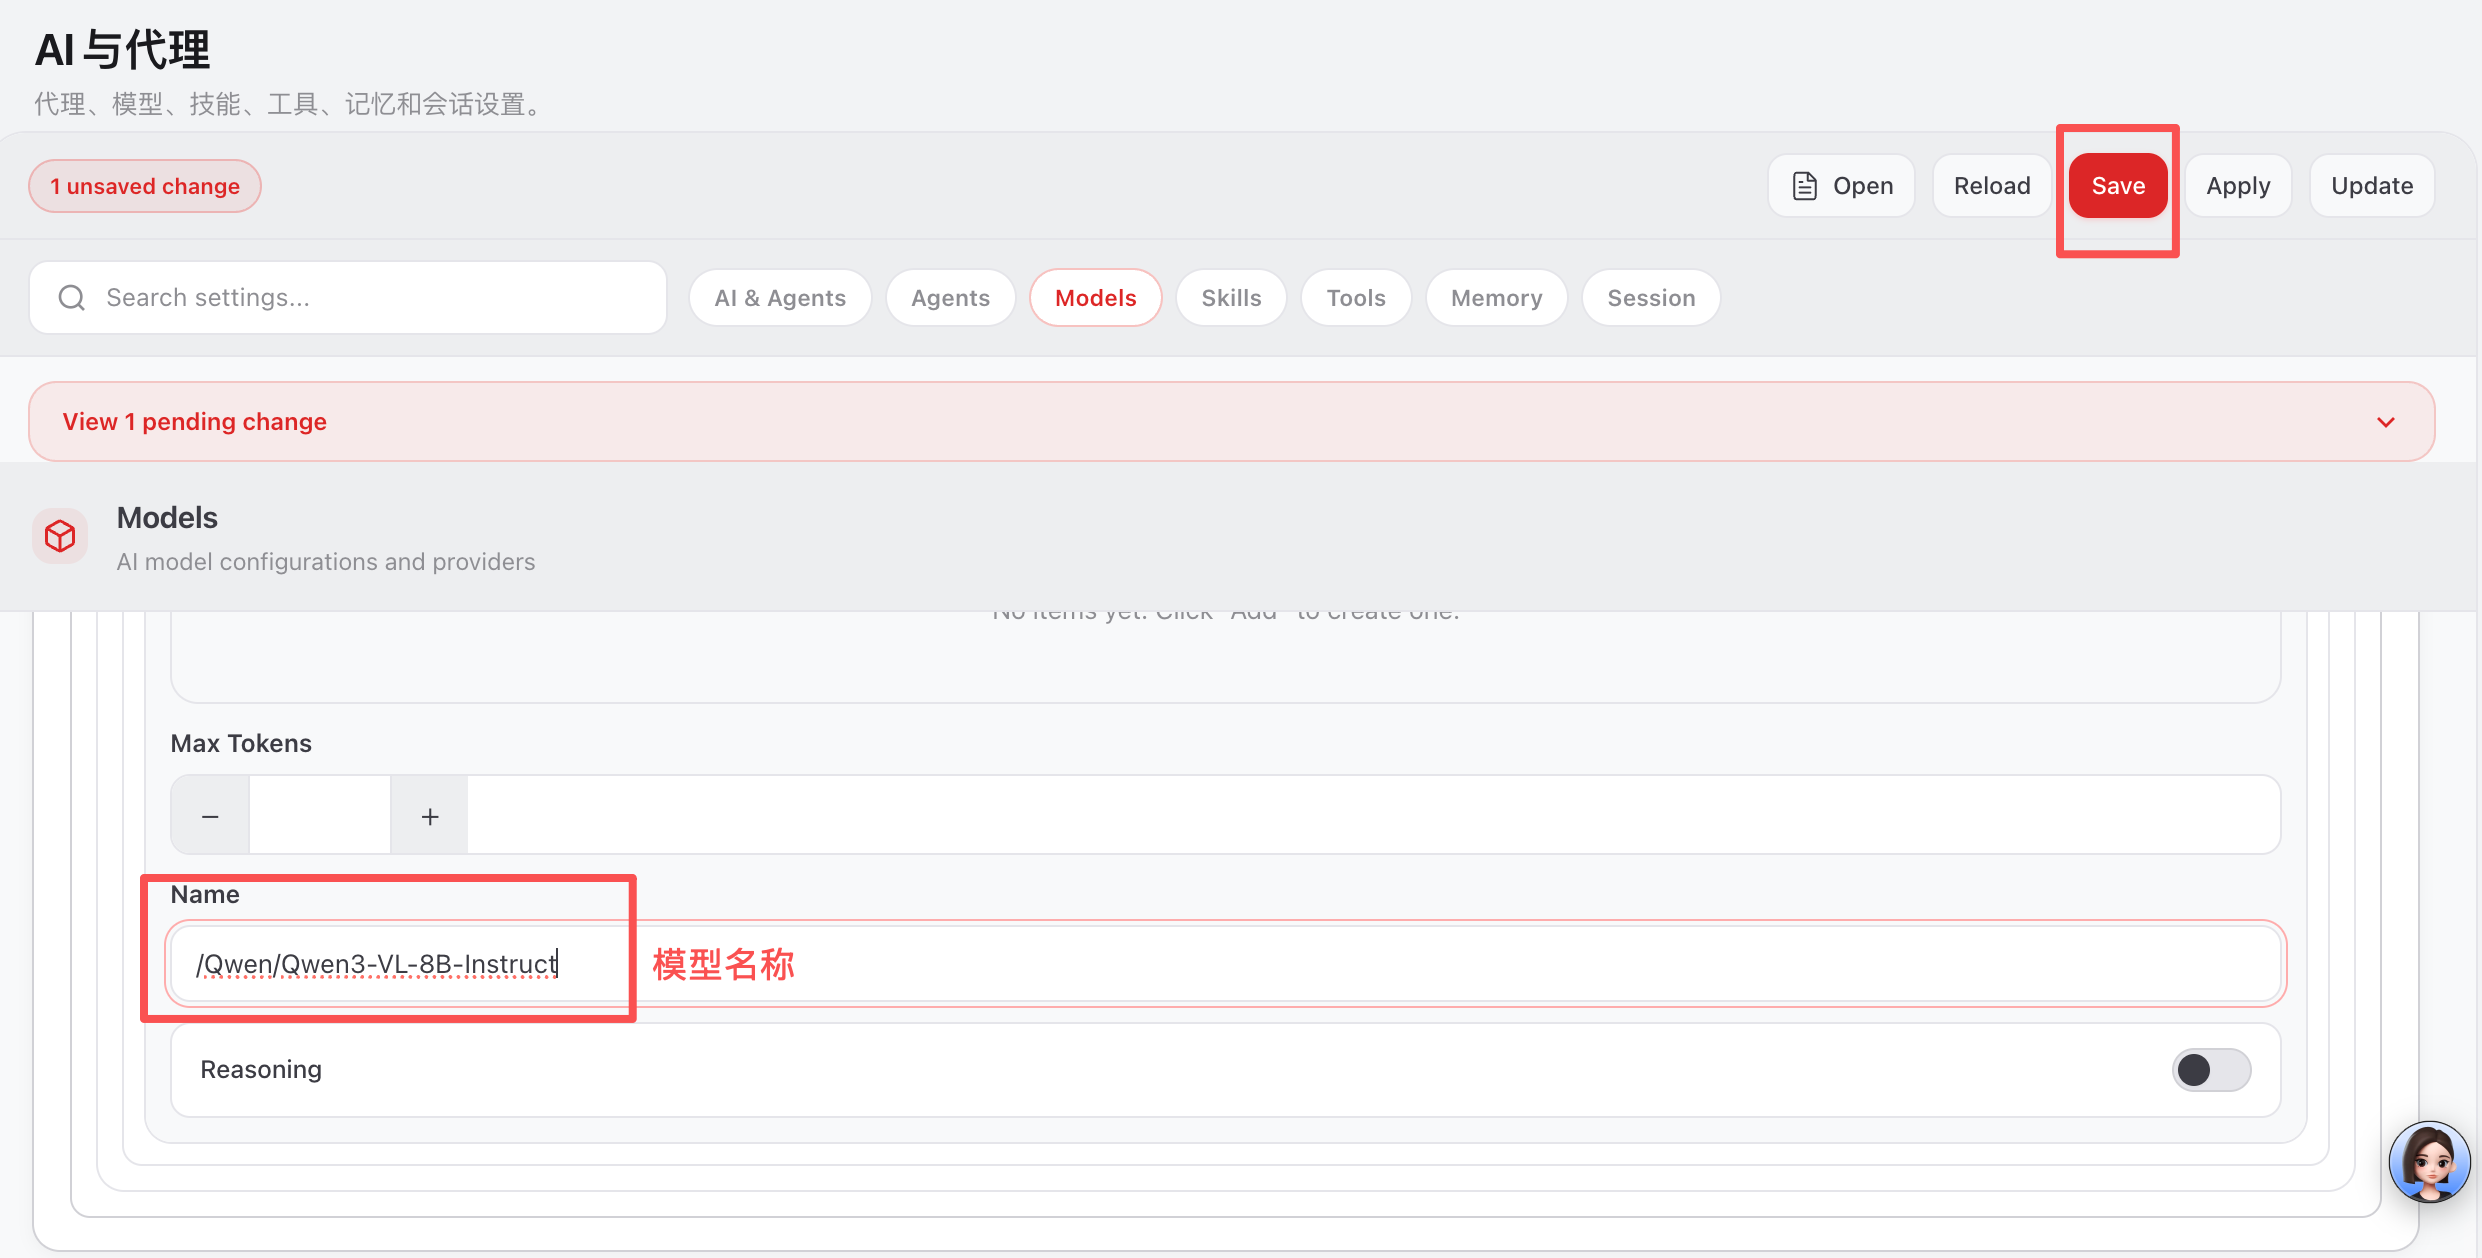The height and width of the screenshot is (1258, 2482).
Task: Click the magnifier search icon
Action: coord(72,298)
